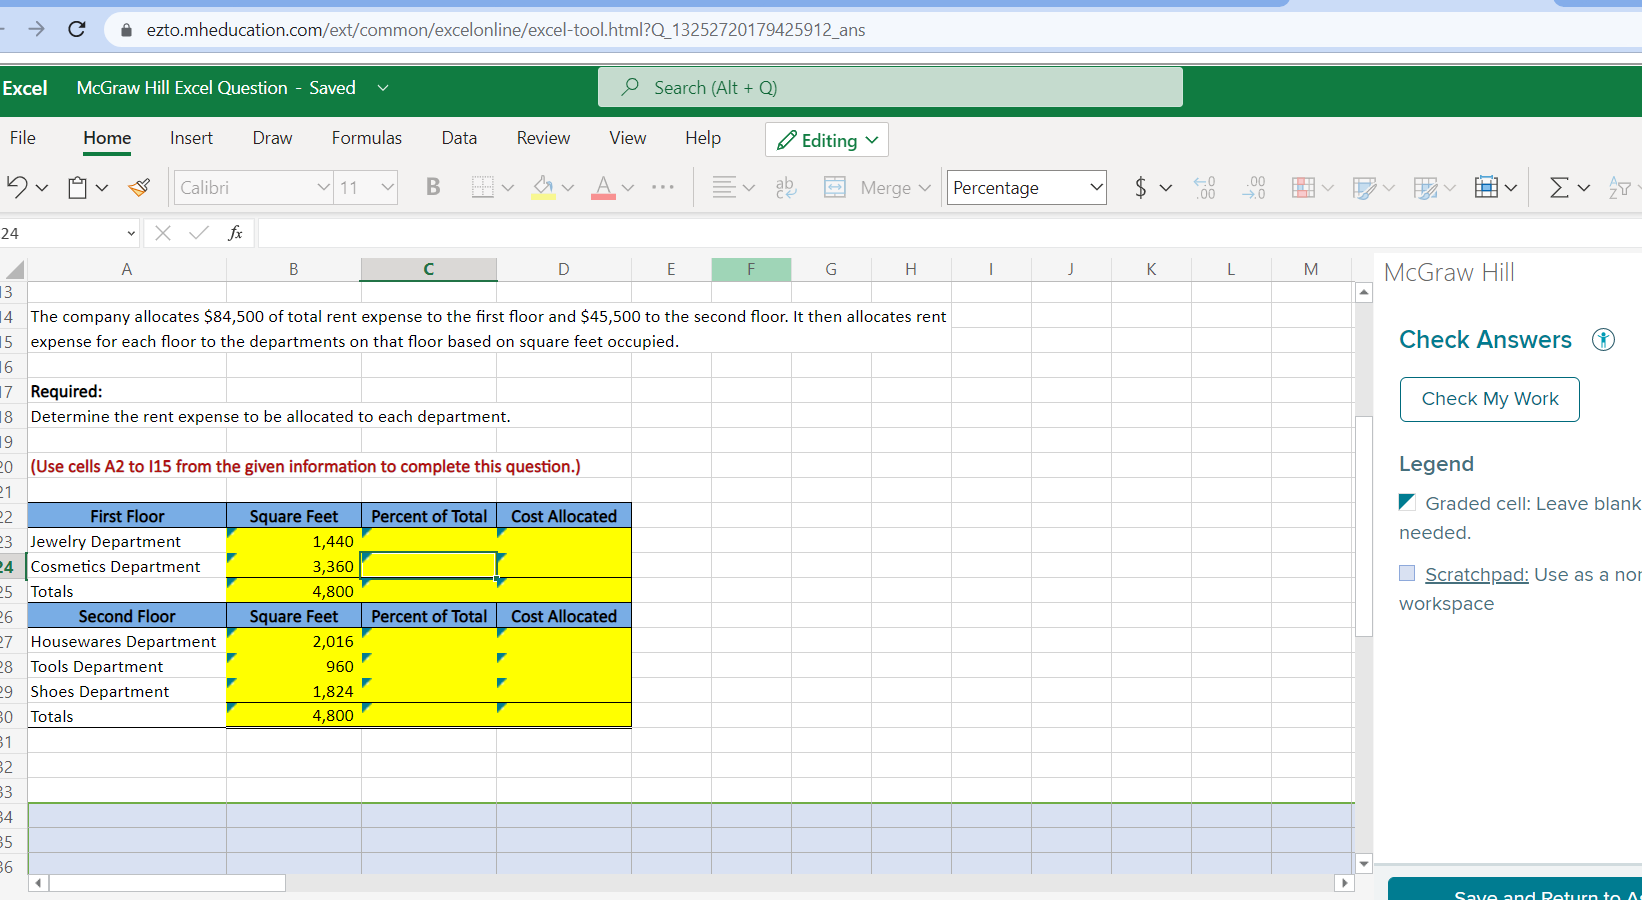Open the Fill Color dropdown arrow

click(x=568, y=187)
